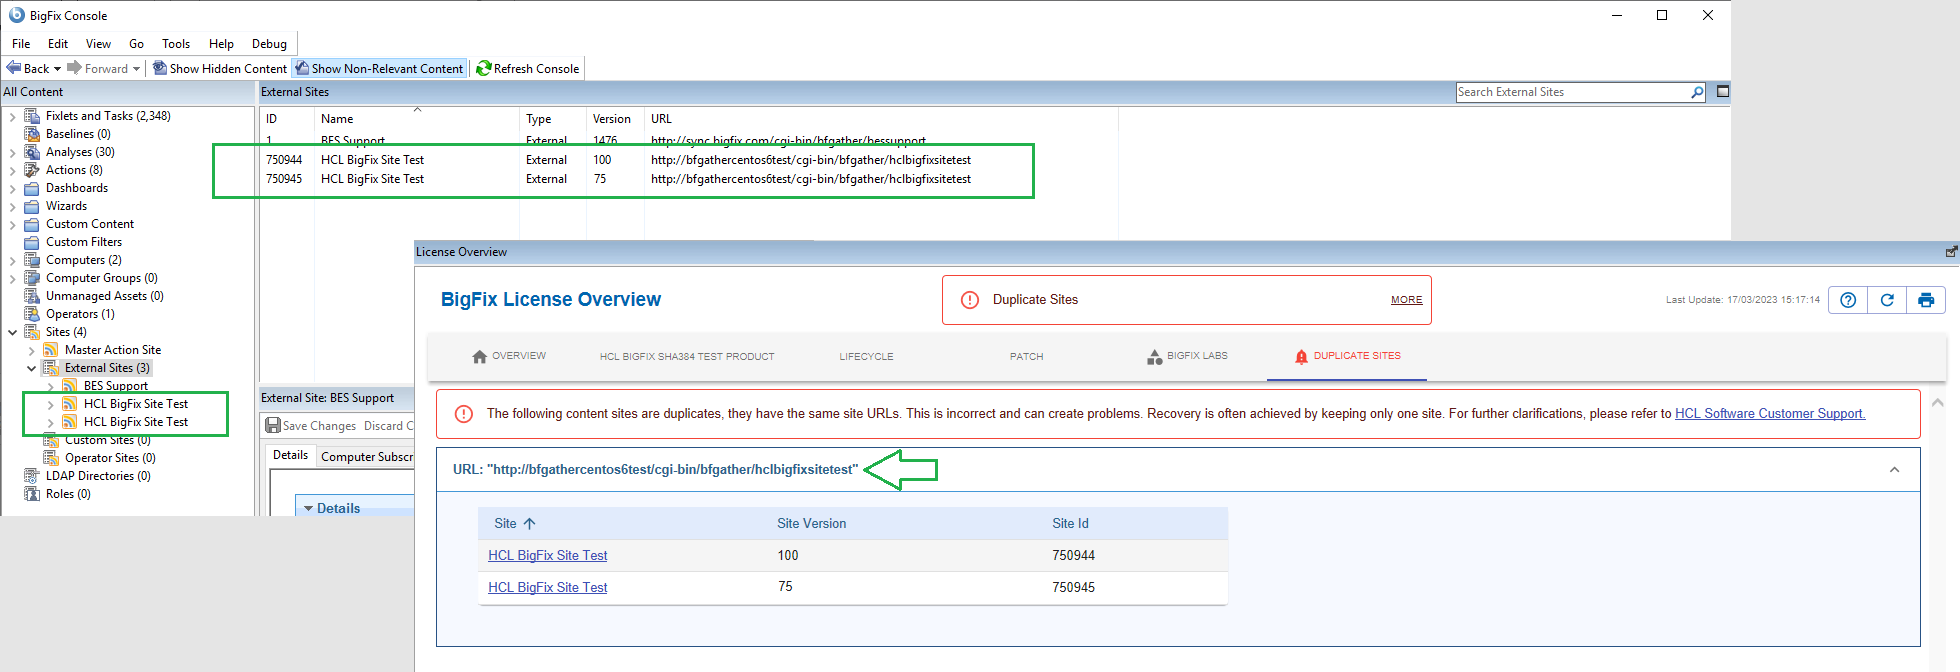
Task: Click the Refresh Console button
Action: pyautogui.click(x=528, y=68)
